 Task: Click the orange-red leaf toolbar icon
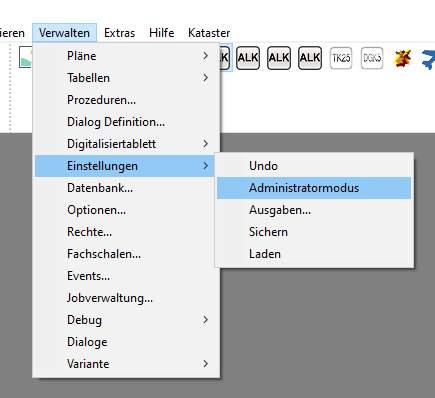402,58
